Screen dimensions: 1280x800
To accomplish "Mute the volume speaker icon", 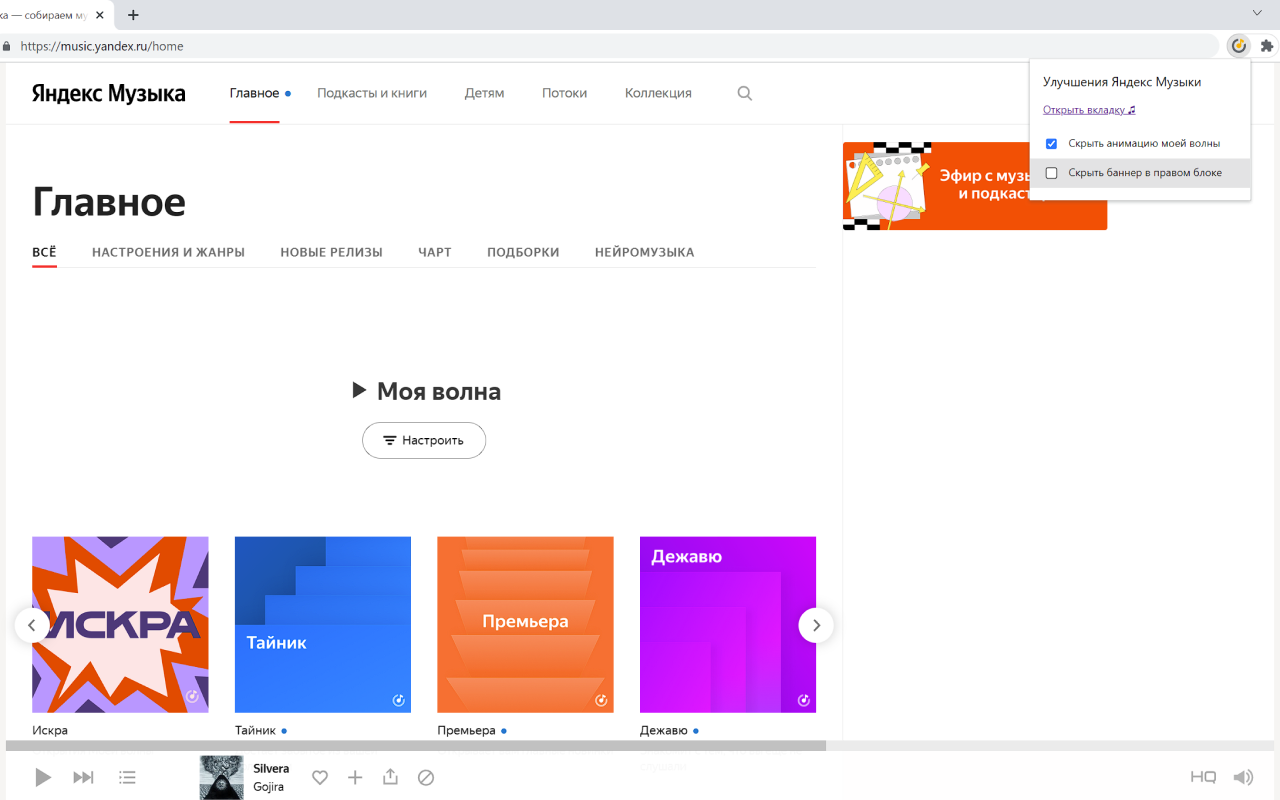I will tap(1243, 777).
